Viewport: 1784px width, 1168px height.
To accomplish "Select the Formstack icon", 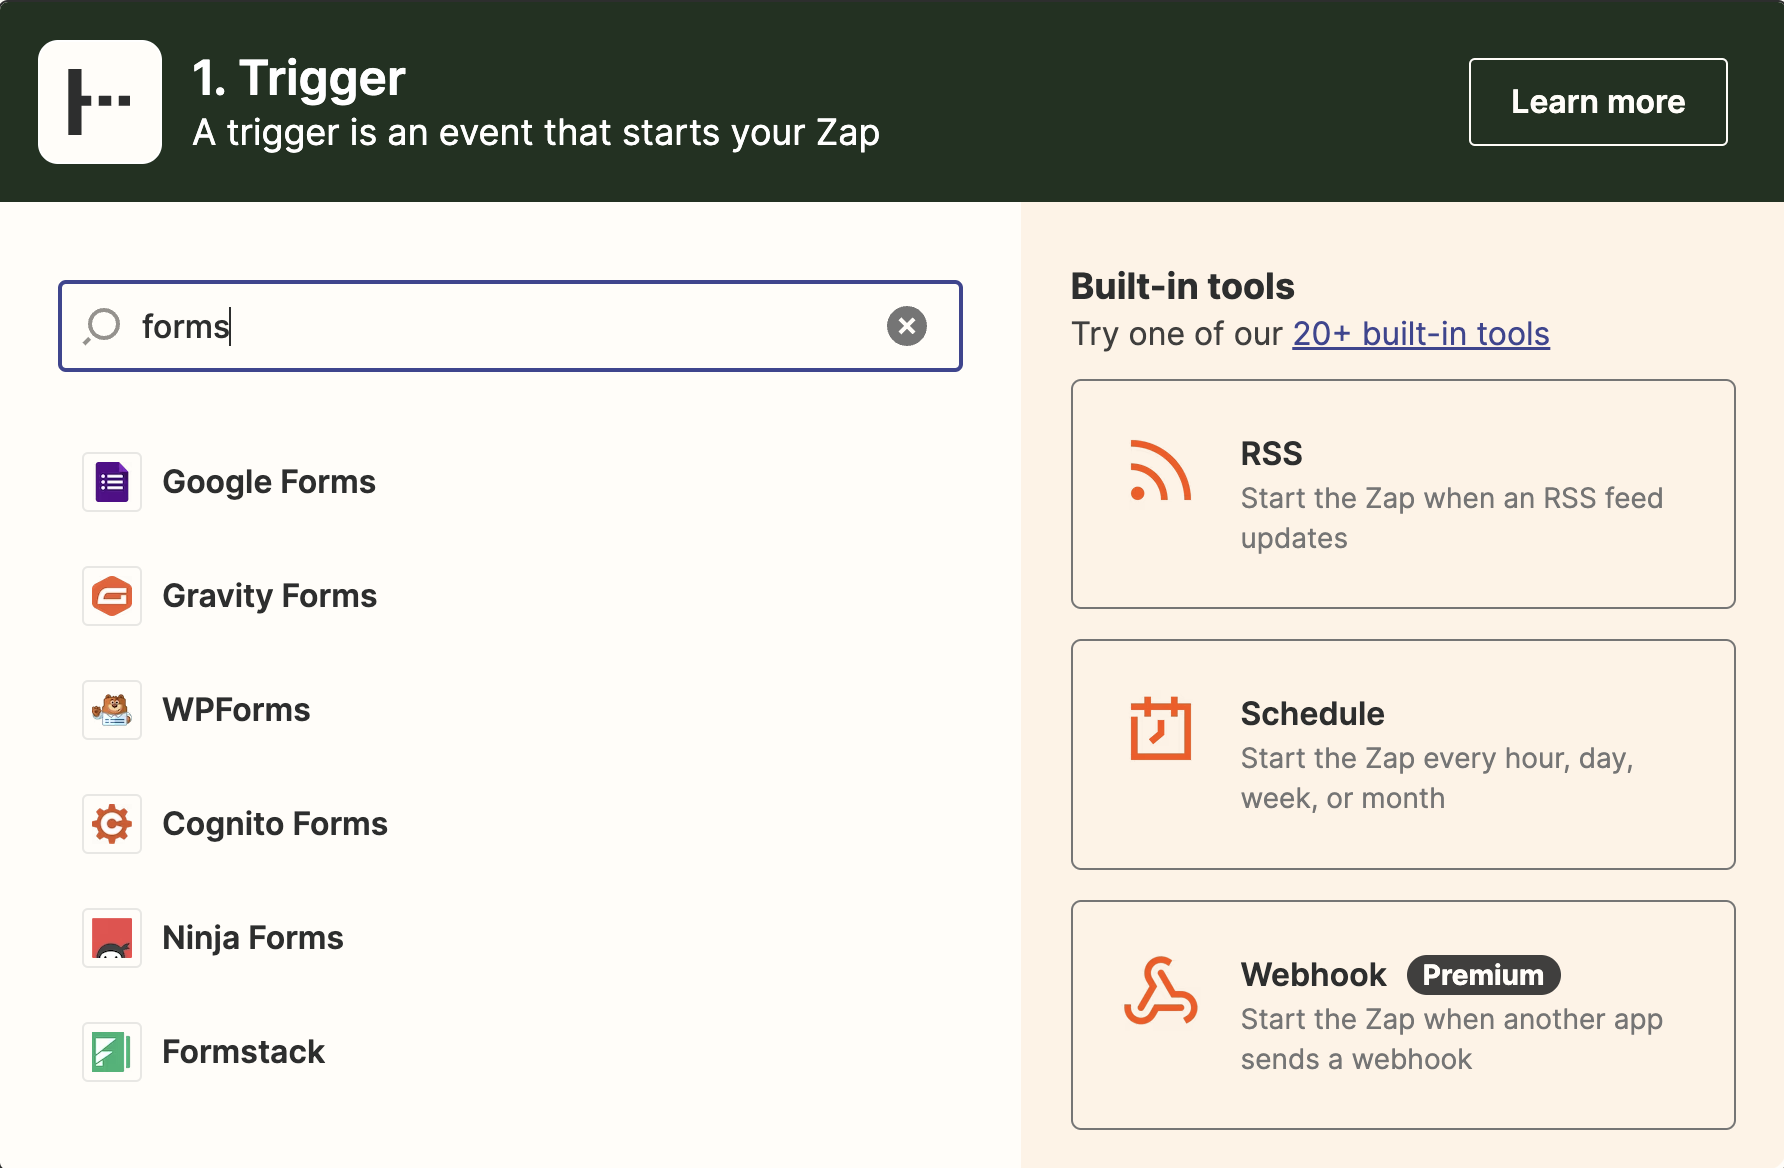I will pyautogui.click(x=111, y=1052).
